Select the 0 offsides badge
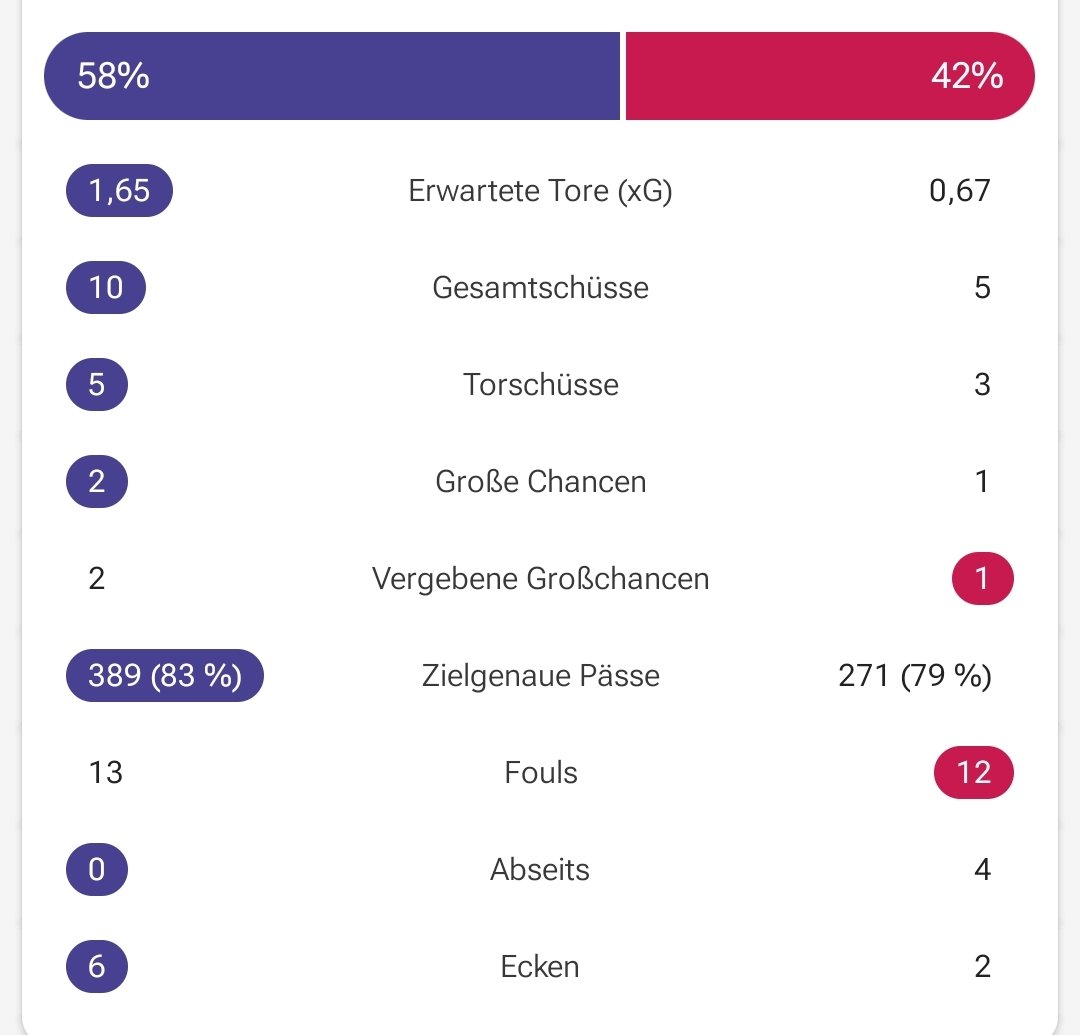 point(97,870)
